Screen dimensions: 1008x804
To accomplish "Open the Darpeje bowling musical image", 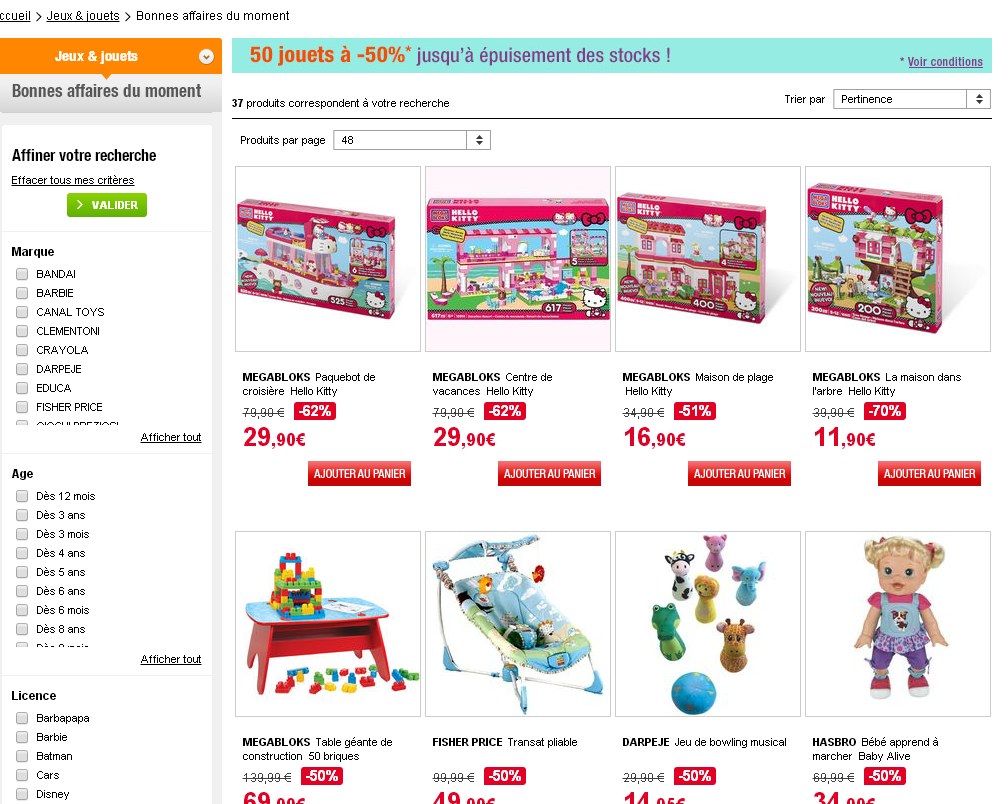I will (x=708, y=623).
